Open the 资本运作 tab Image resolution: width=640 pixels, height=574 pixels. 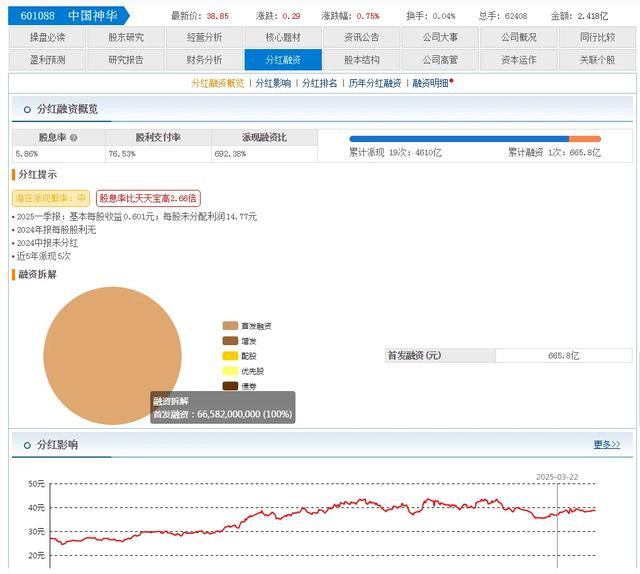[x=519, y=60]
